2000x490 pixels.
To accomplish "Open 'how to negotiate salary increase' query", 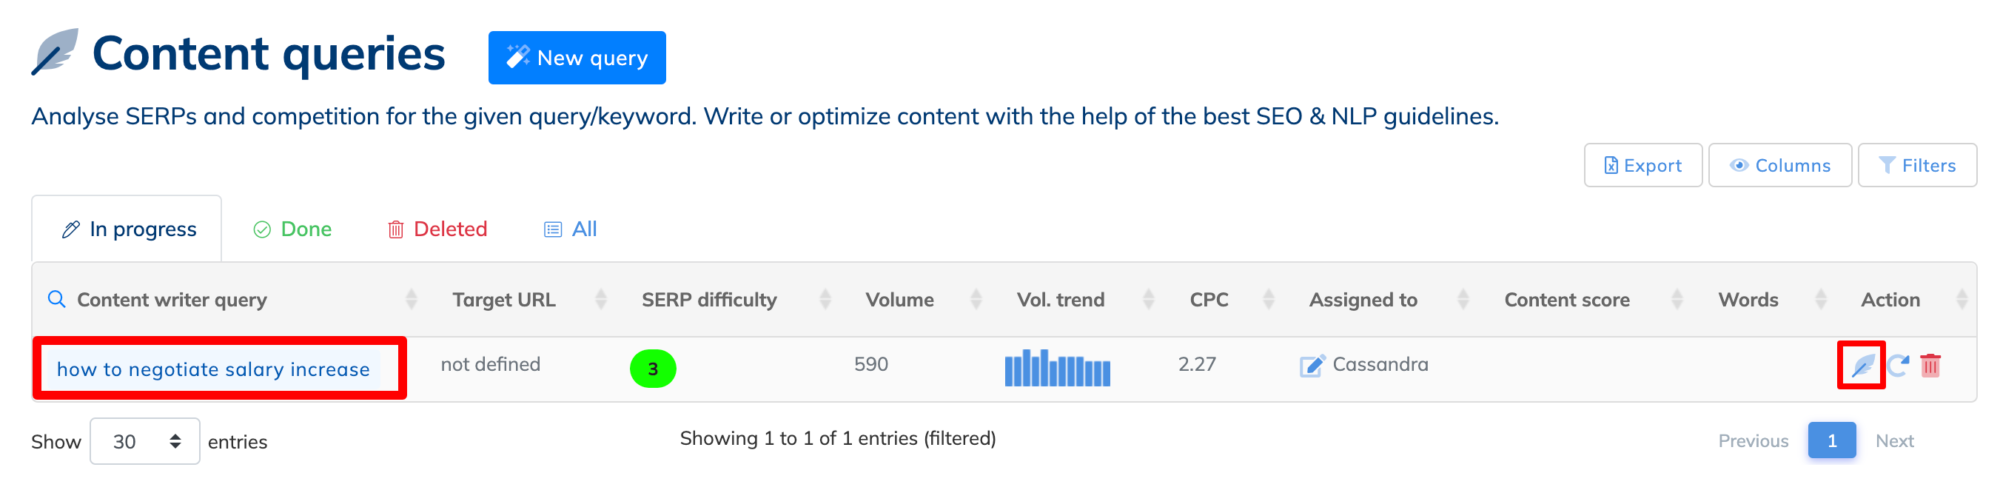I will pos(213,369).
